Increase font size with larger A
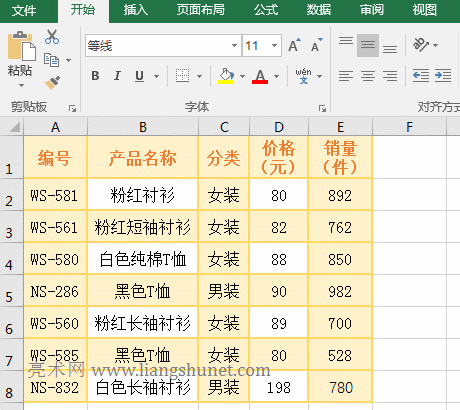This screenshot has height=410, width=460. point(294,45)
